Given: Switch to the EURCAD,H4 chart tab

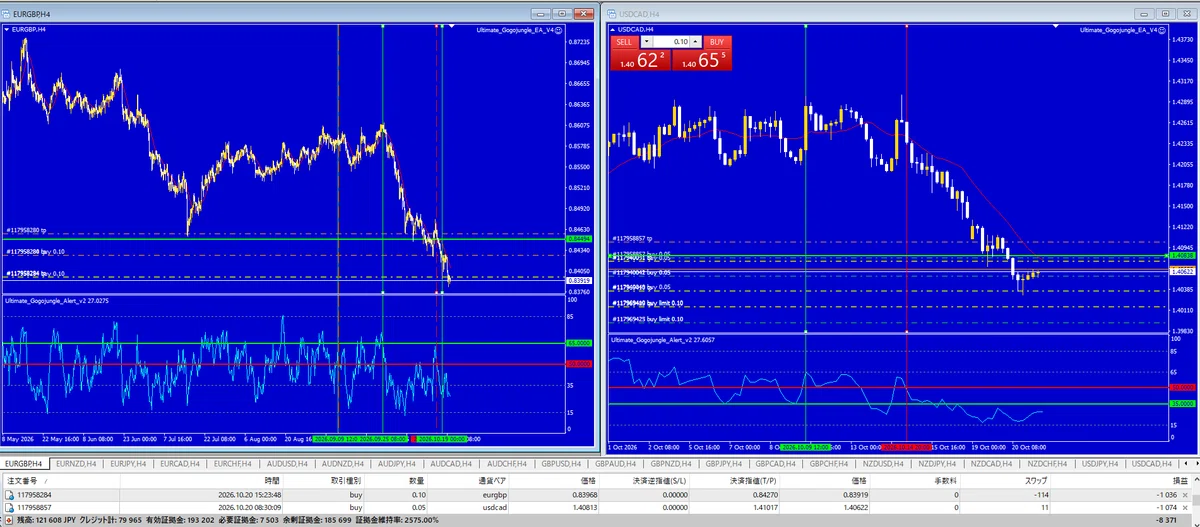Looking at the screenshot, I should click(181, 464).
